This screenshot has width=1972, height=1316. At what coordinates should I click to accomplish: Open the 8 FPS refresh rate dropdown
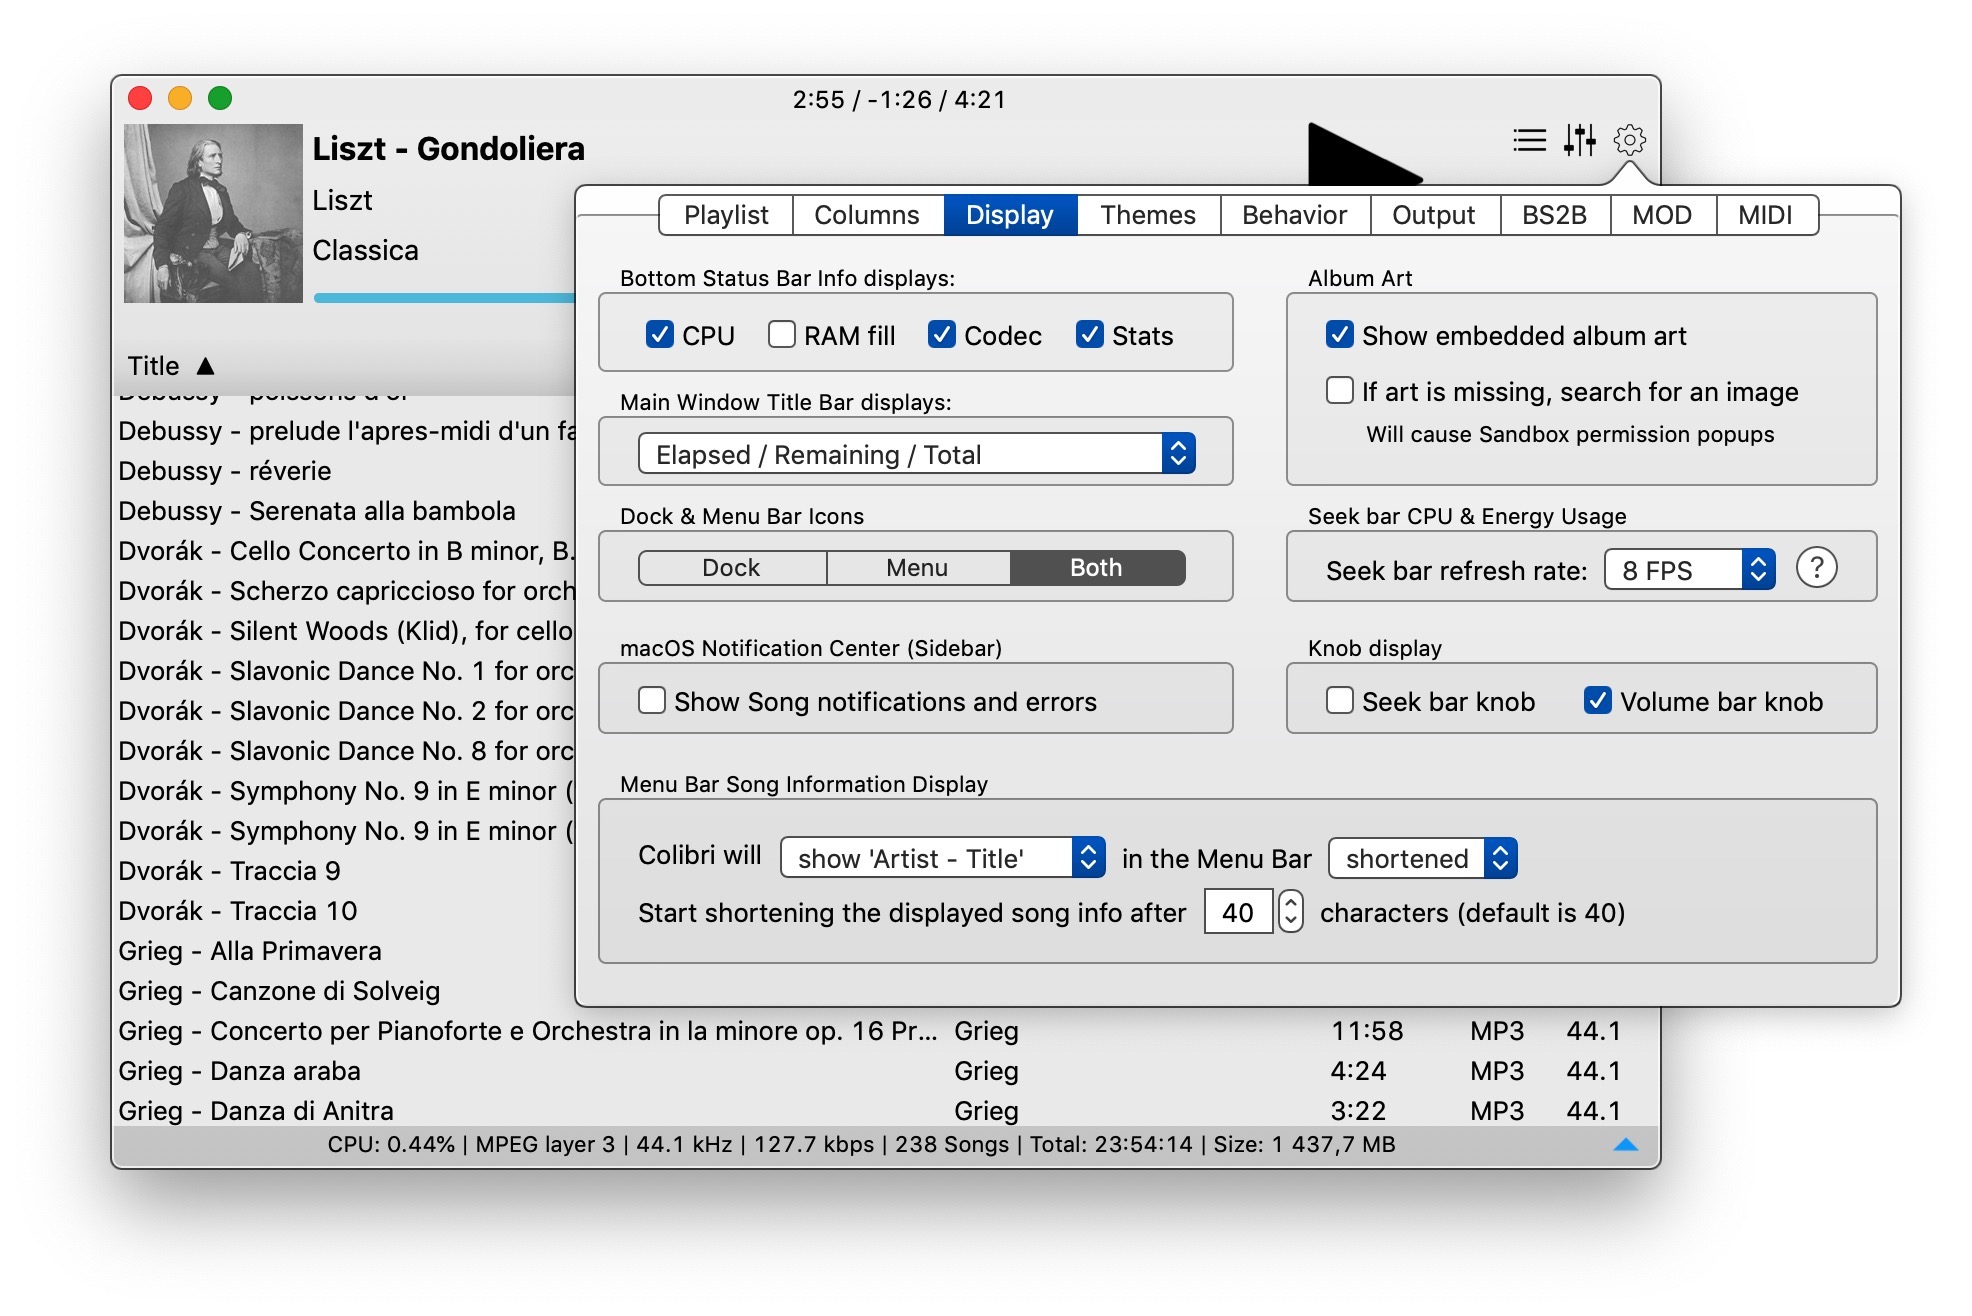1689,570
